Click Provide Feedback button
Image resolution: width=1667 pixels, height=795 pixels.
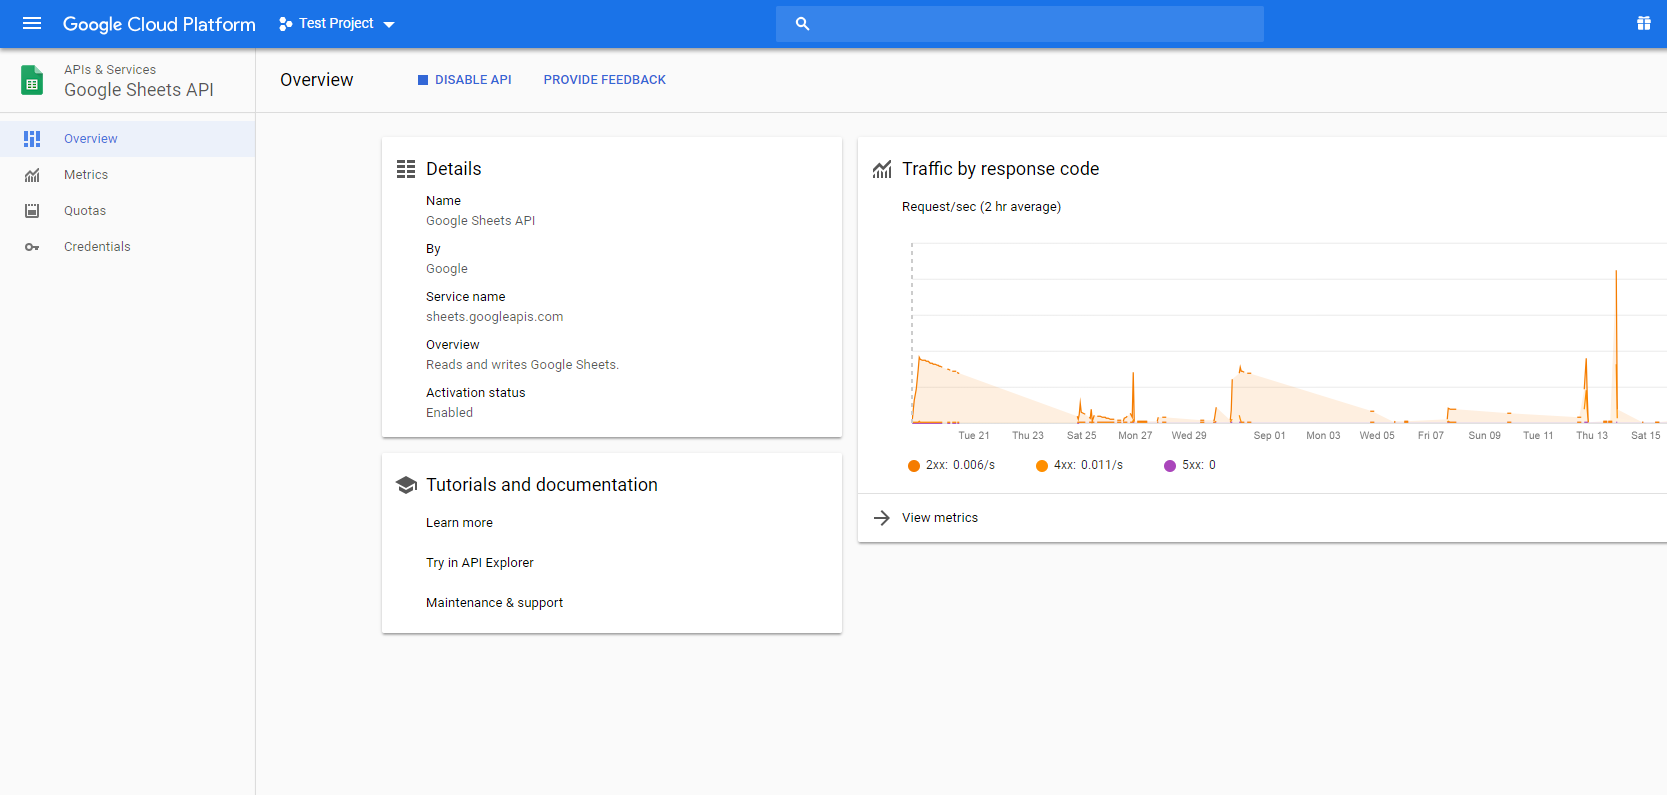coord(604,80)
